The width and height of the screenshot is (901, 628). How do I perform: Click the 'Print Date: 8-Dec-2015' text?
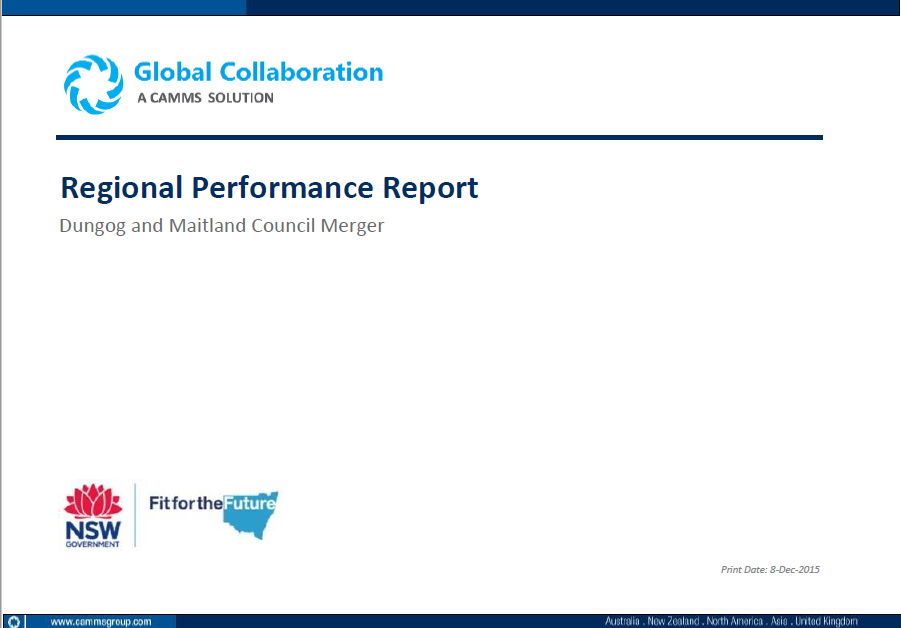770,569
